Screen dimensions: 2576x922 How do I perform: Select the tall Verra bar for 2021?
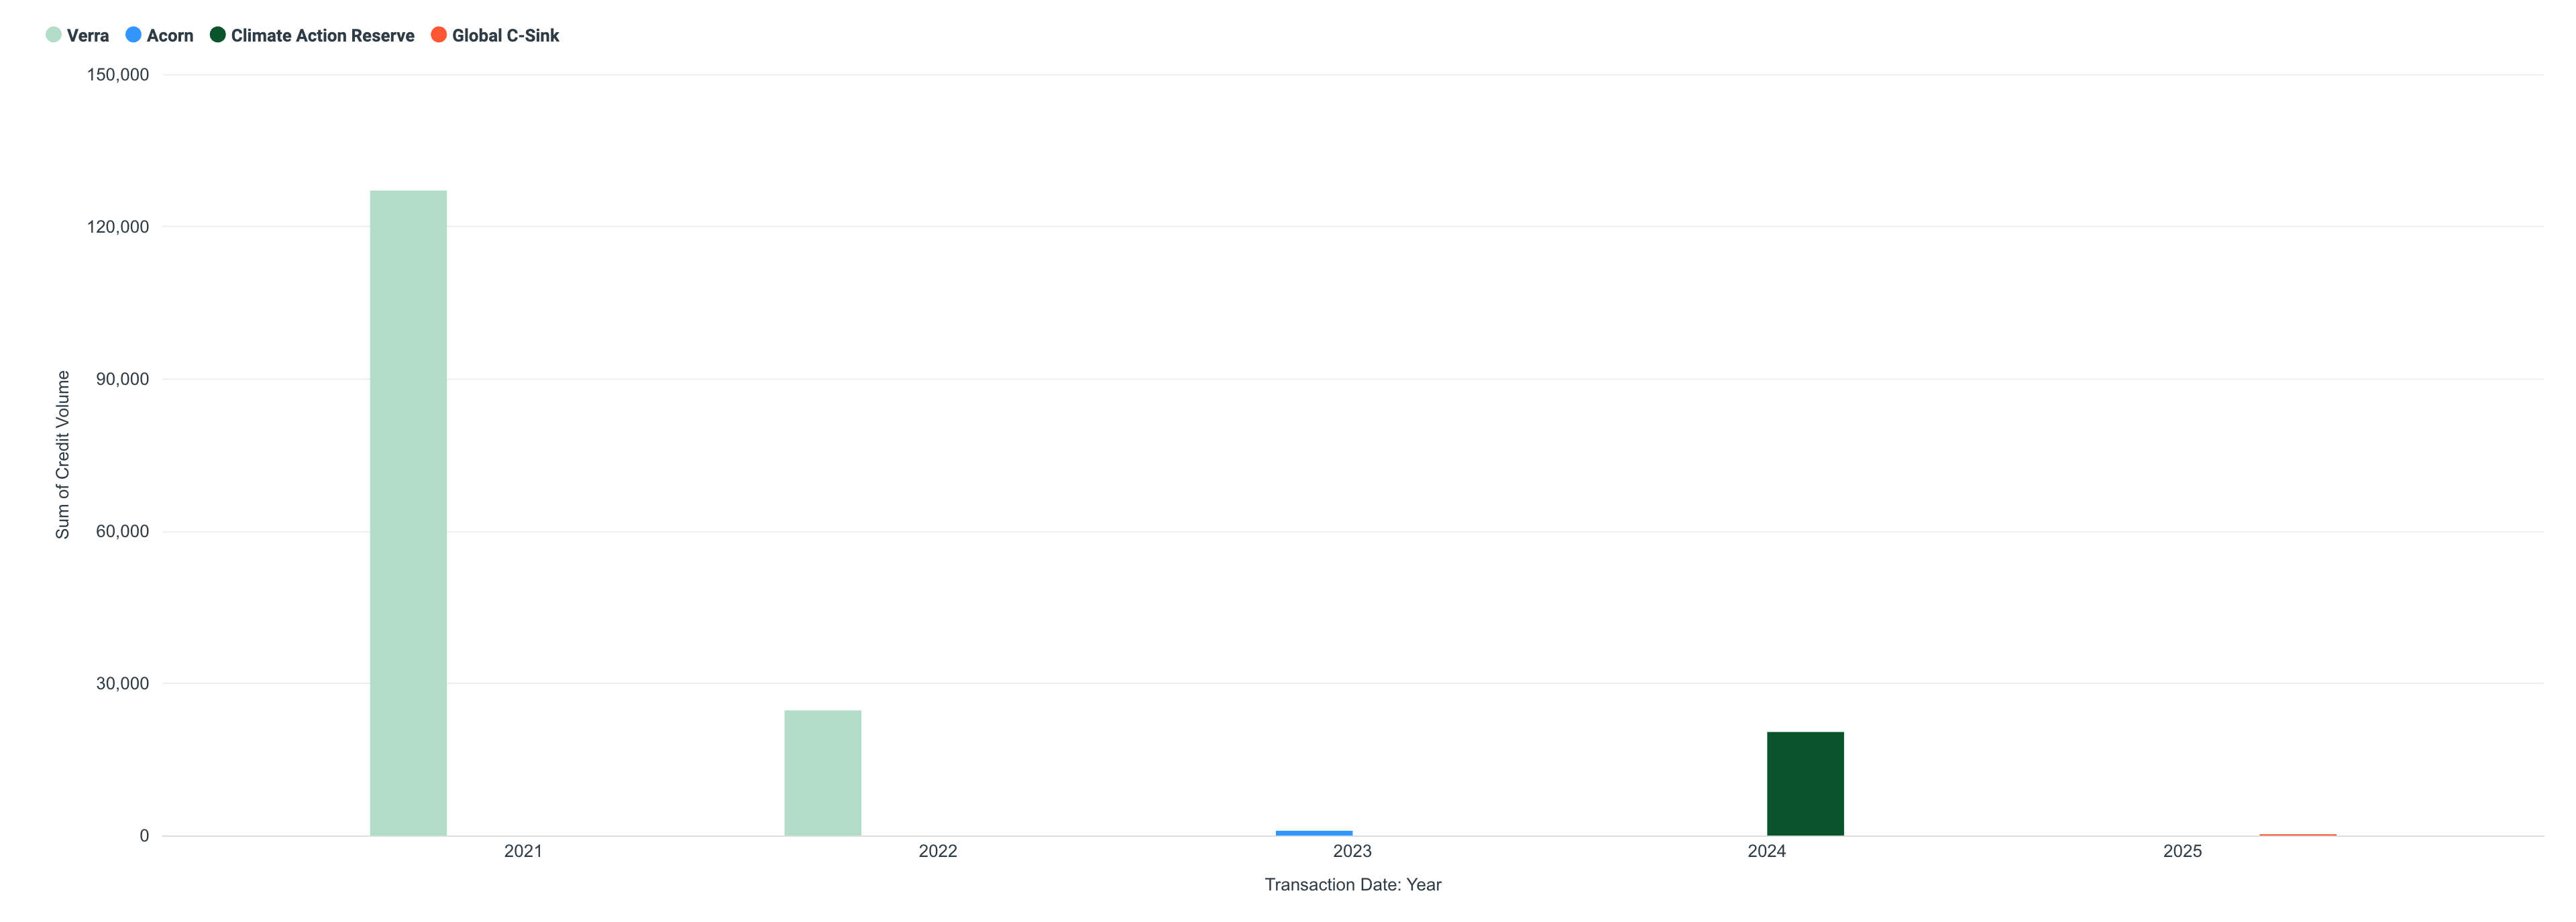(x=408, y=512)
